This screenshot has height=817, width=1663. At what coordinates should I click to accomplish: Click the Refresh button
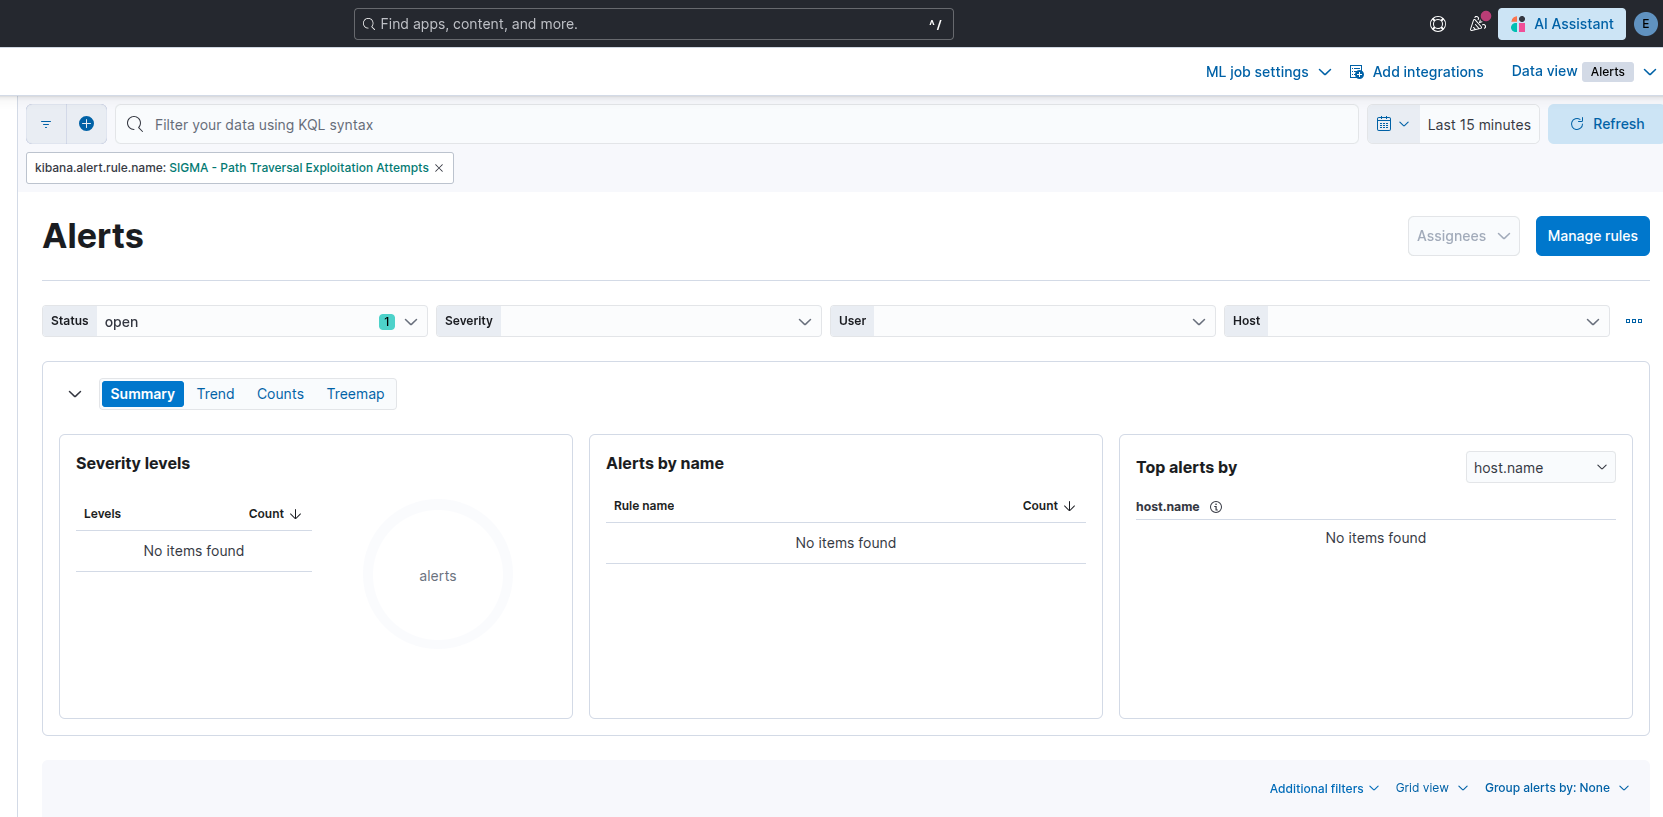click(1606, 124)
